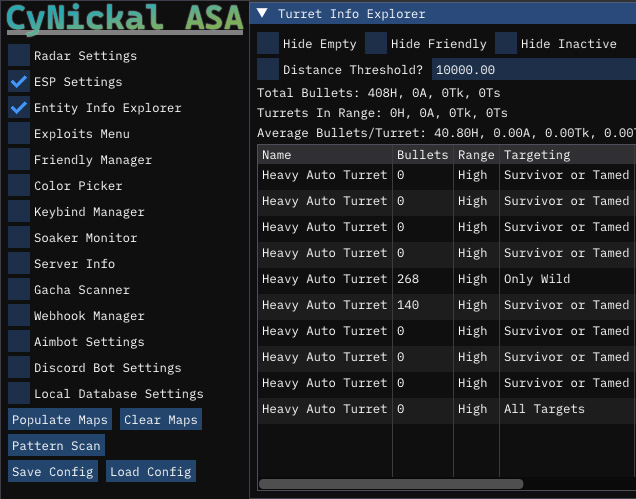Image resolution: width=636 pixels, height=499 pixels.
Task: Click the Targeting column header
Action: click(537, 155)
